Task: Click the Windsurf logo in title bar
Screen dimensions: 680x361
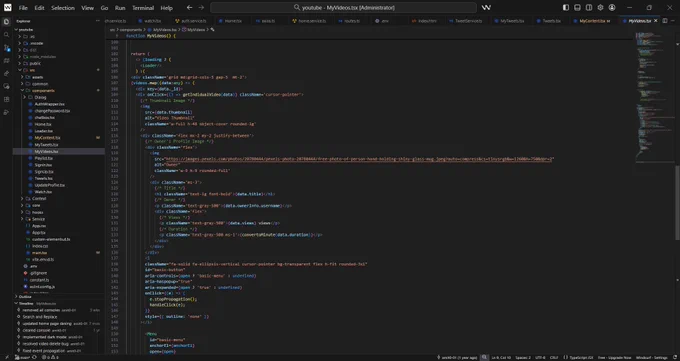Action: coord(7,7)
